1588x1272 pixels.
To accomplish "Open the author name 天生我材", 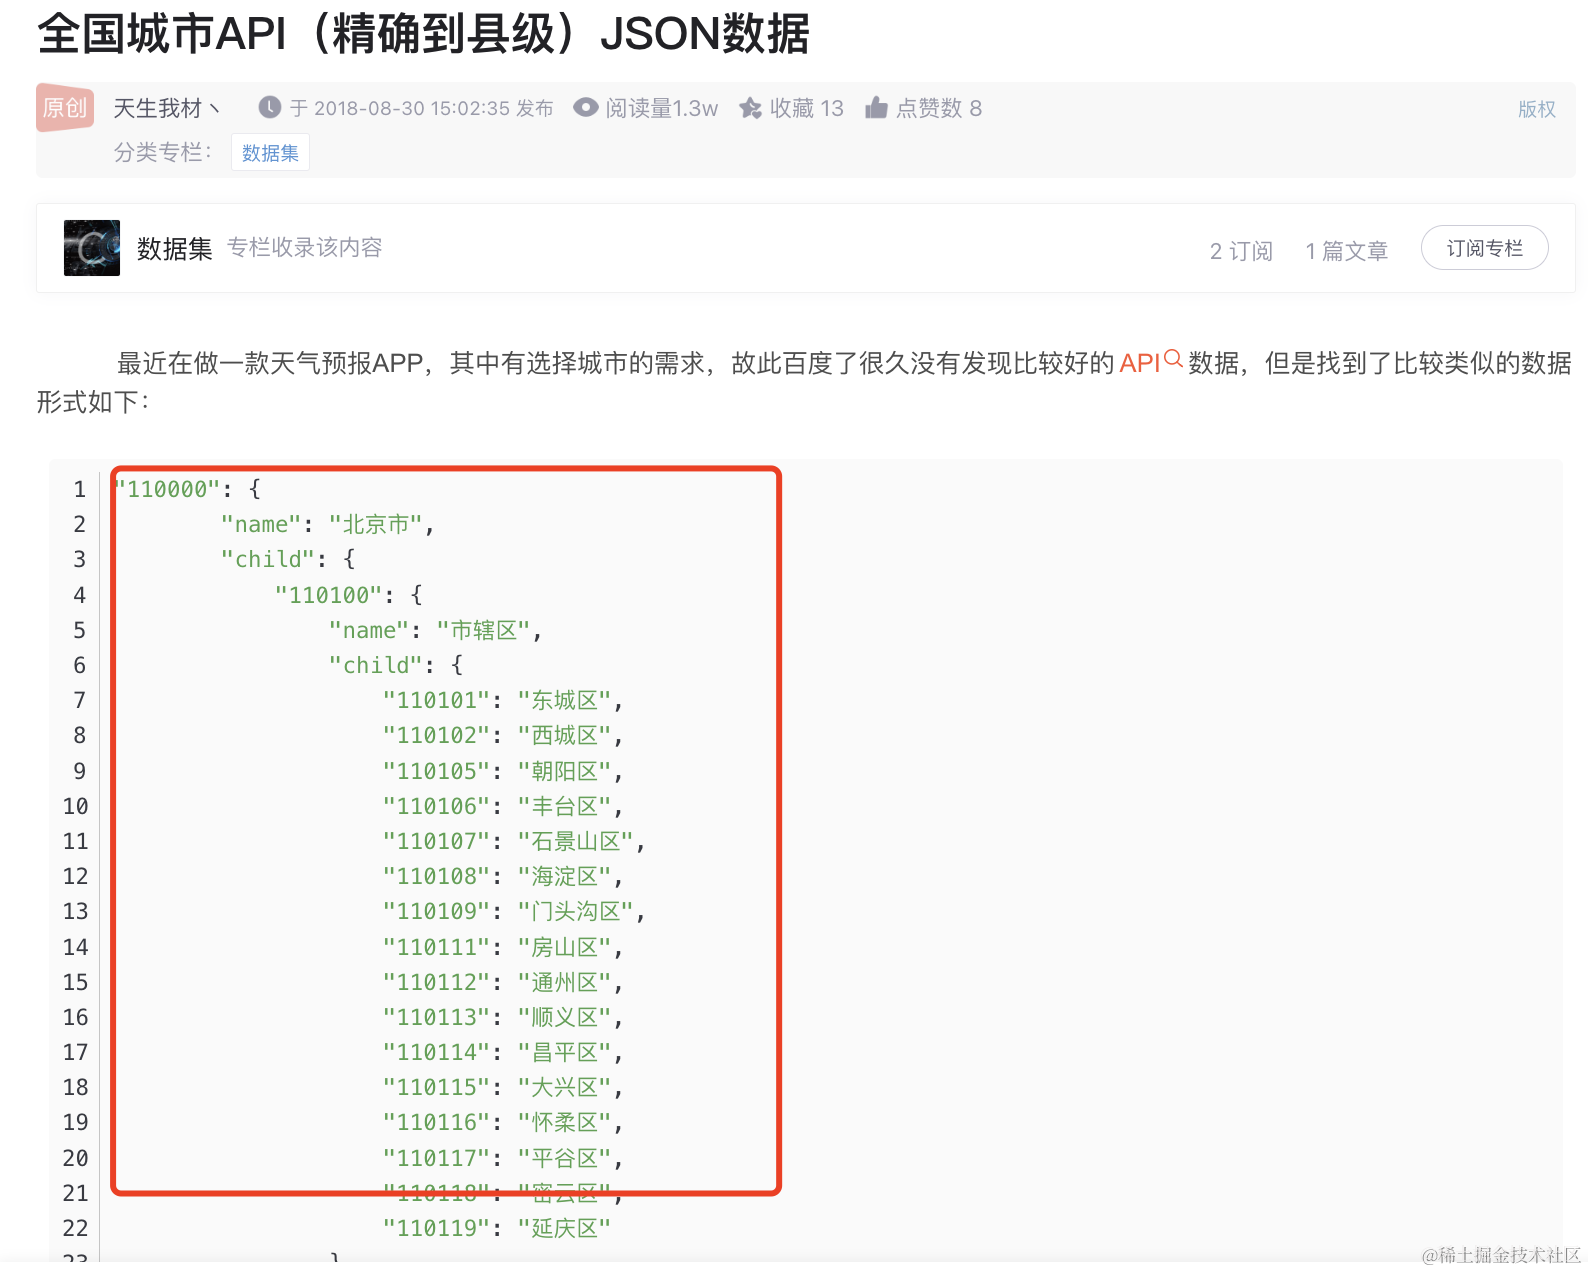I will [x=157, y=108].
